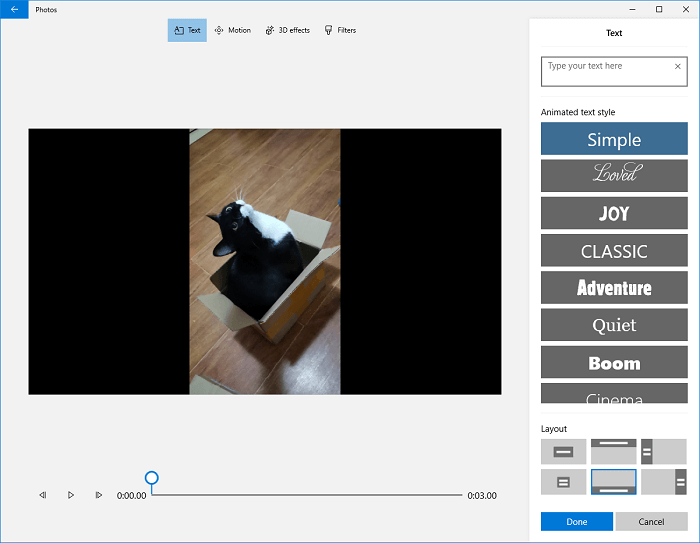Choose the Loved animated text style

(614, 176)
